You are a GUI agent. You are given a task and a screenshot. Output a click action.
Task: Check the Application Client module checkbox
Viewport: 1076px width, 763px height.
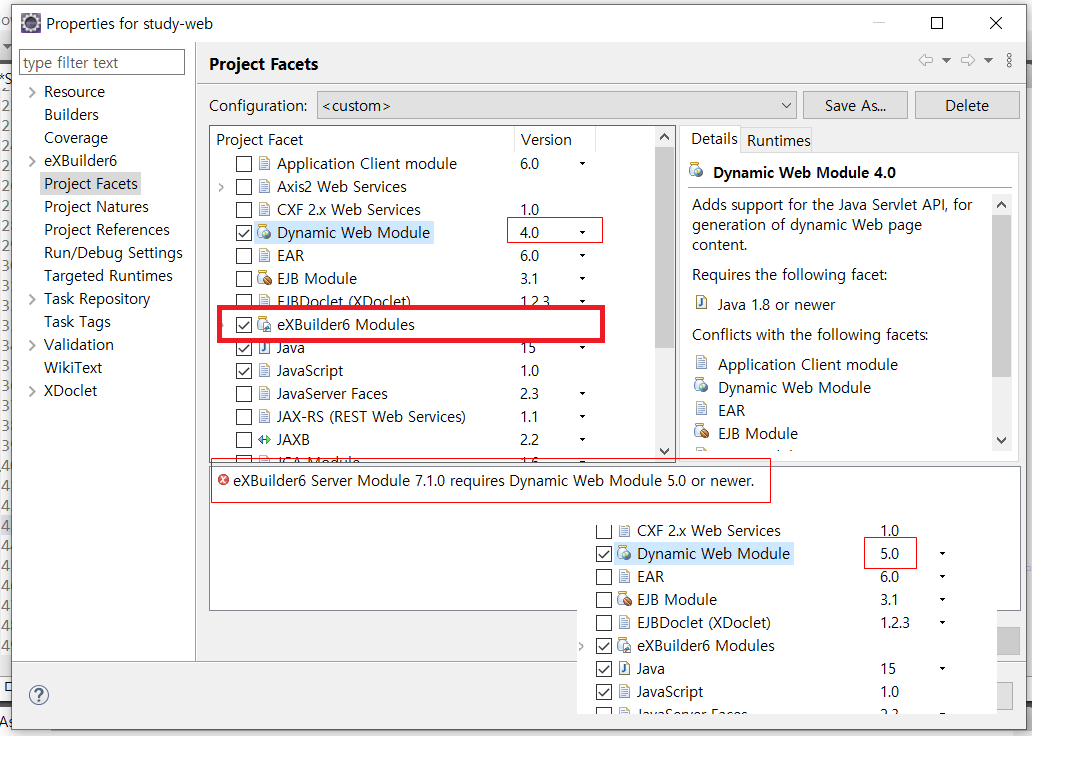point(244,164)
